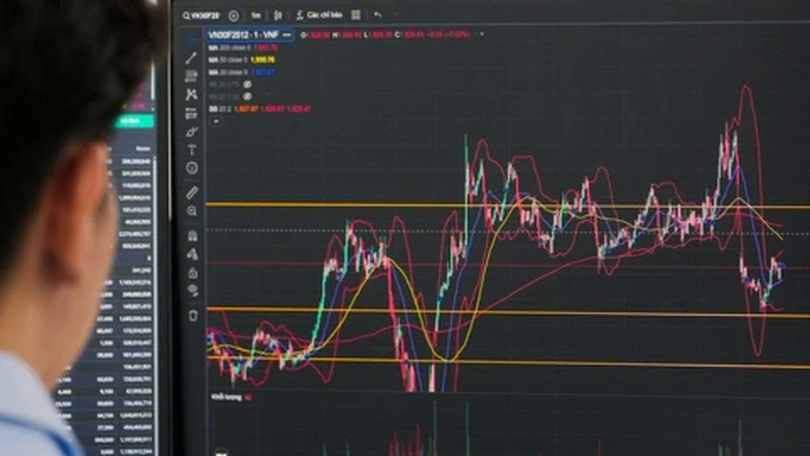Open the 1m interval selector
Viewport: 810px width, 456px height.
coord(256,15)
